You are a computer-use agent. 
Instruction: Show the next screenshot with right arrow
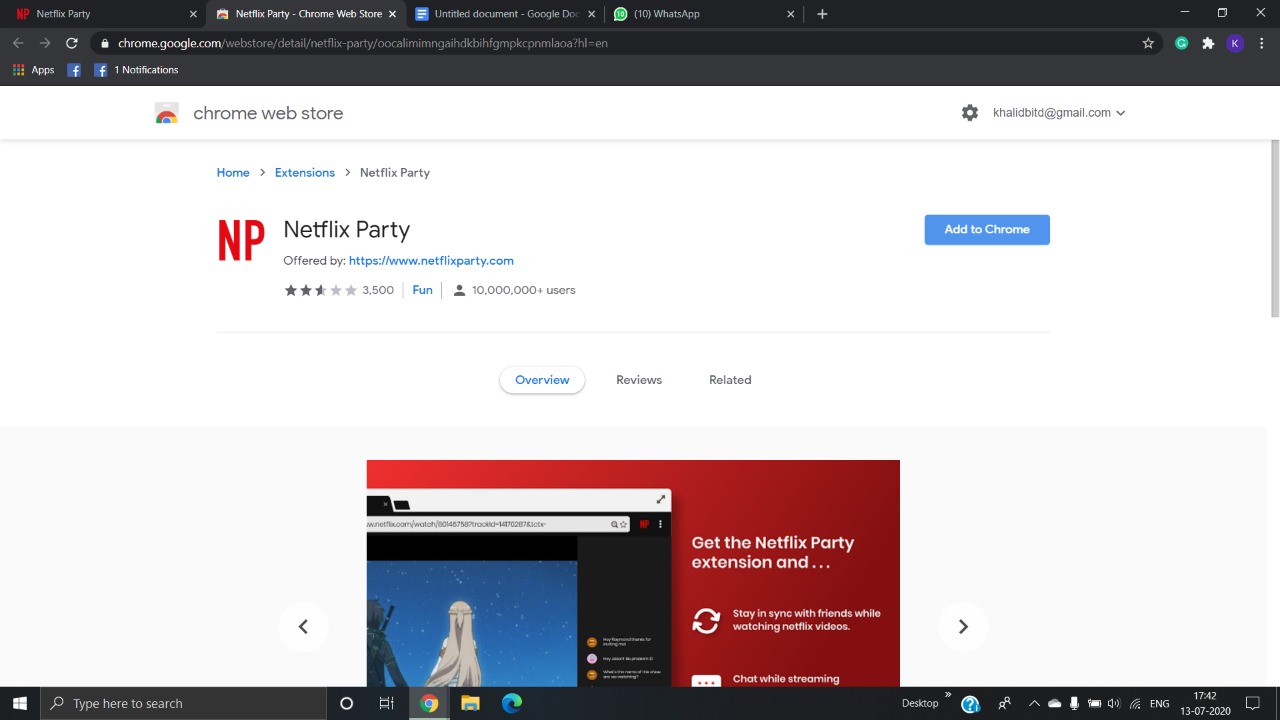coord(963,626)
